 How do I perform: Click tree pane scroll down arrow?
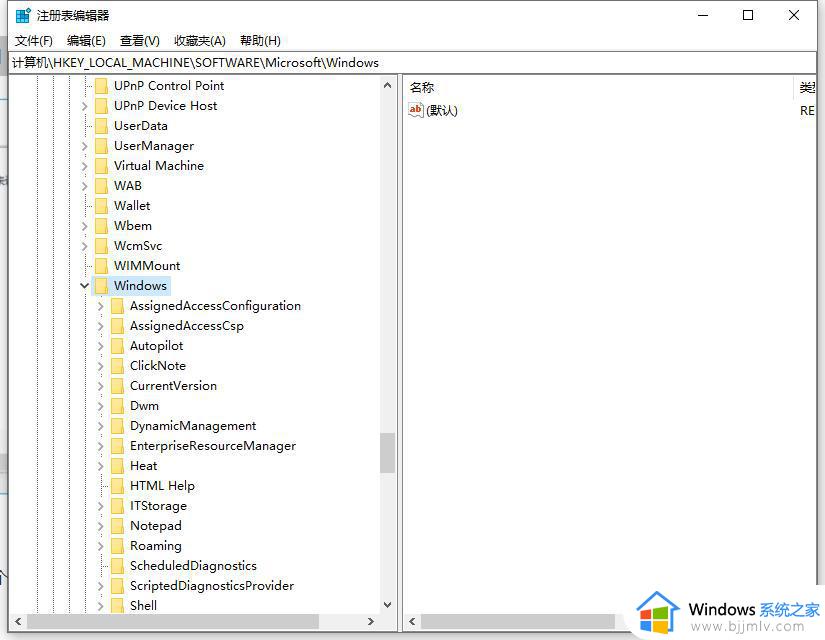[x=388, y=605]
